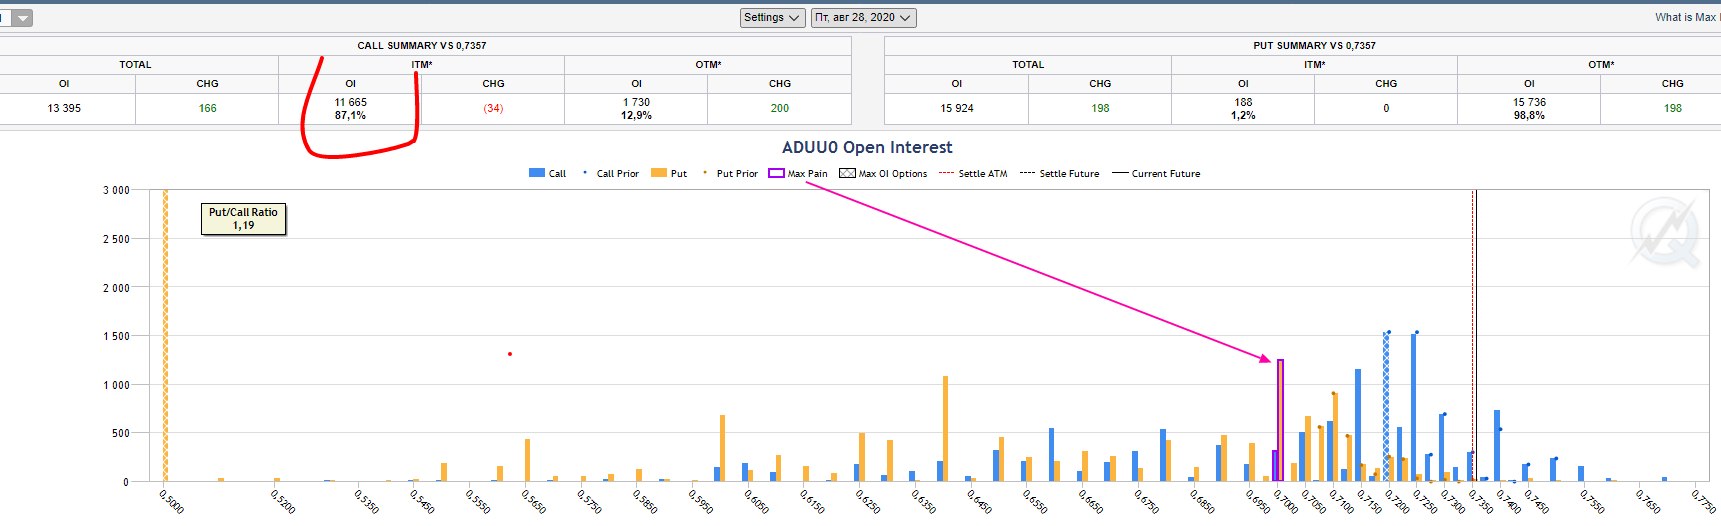Viewport: 1721px width, 526px height.
Task: Select the PUT SUMMARY VS 0,7357 header
Action: 1314,45
